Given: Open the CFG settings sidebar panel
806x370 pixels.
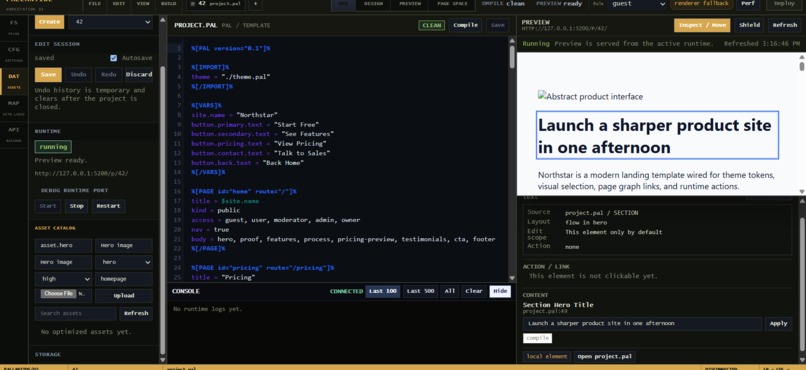Looking at the screenshot, I should tap(13, 53).
